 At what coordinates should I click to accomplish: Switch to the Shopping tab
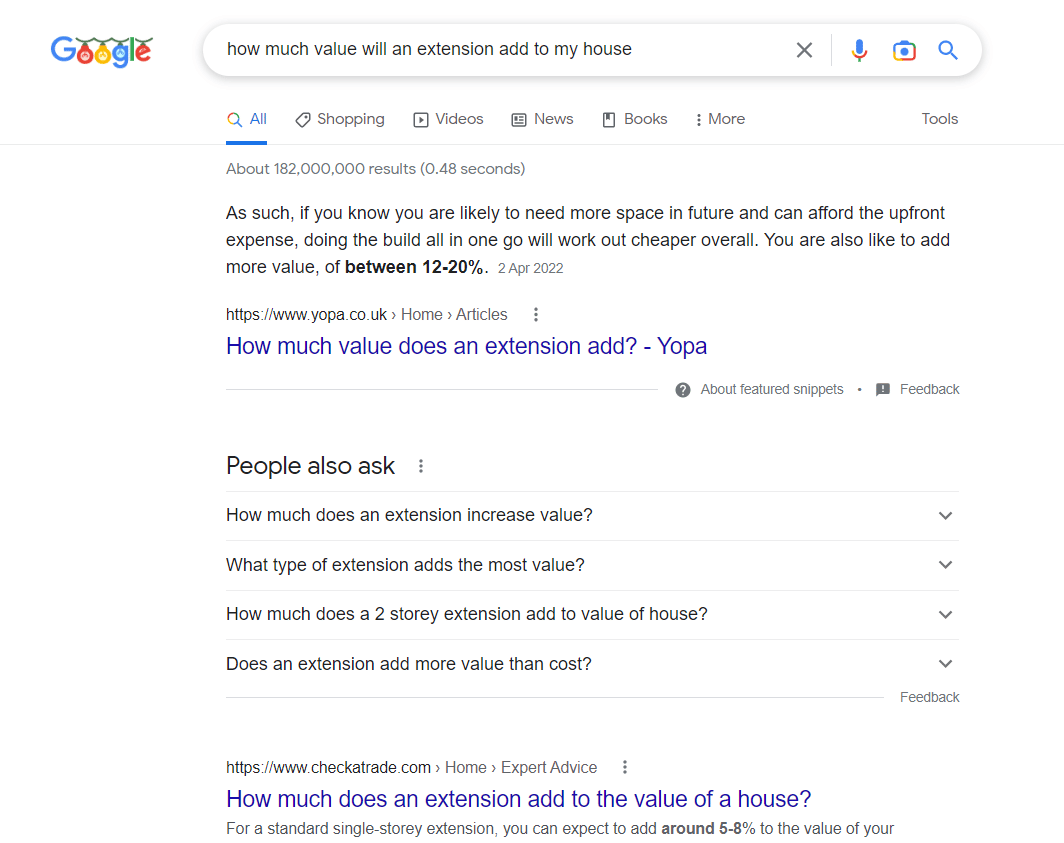pyautogui.click(x=340, y=119)
